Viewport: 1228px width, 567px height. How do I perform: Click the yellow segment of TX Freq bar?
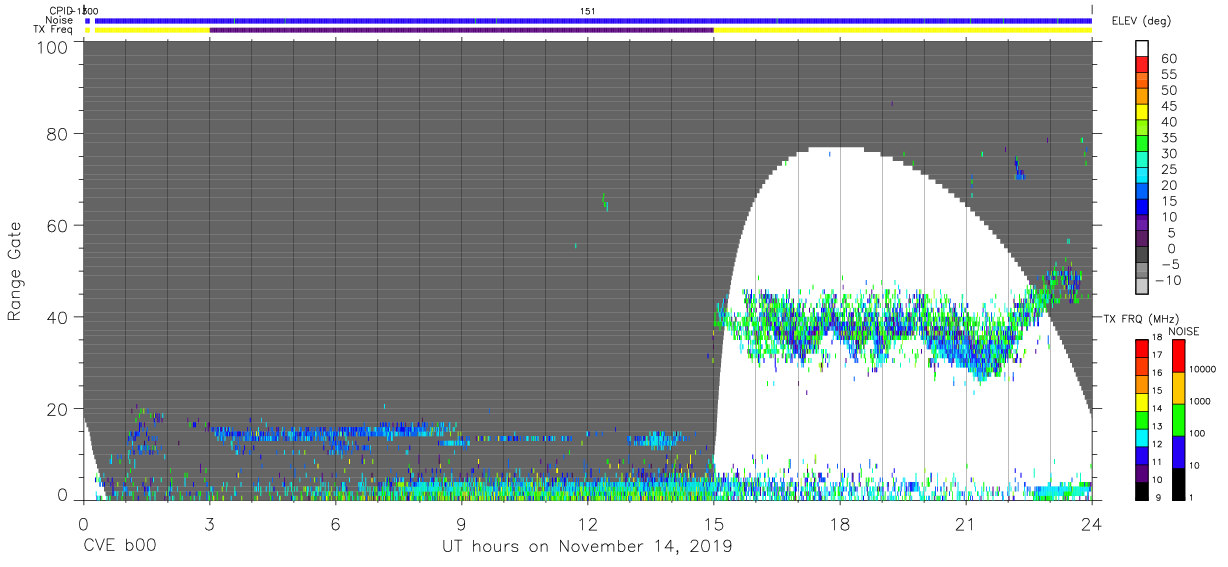pos(902,30)
